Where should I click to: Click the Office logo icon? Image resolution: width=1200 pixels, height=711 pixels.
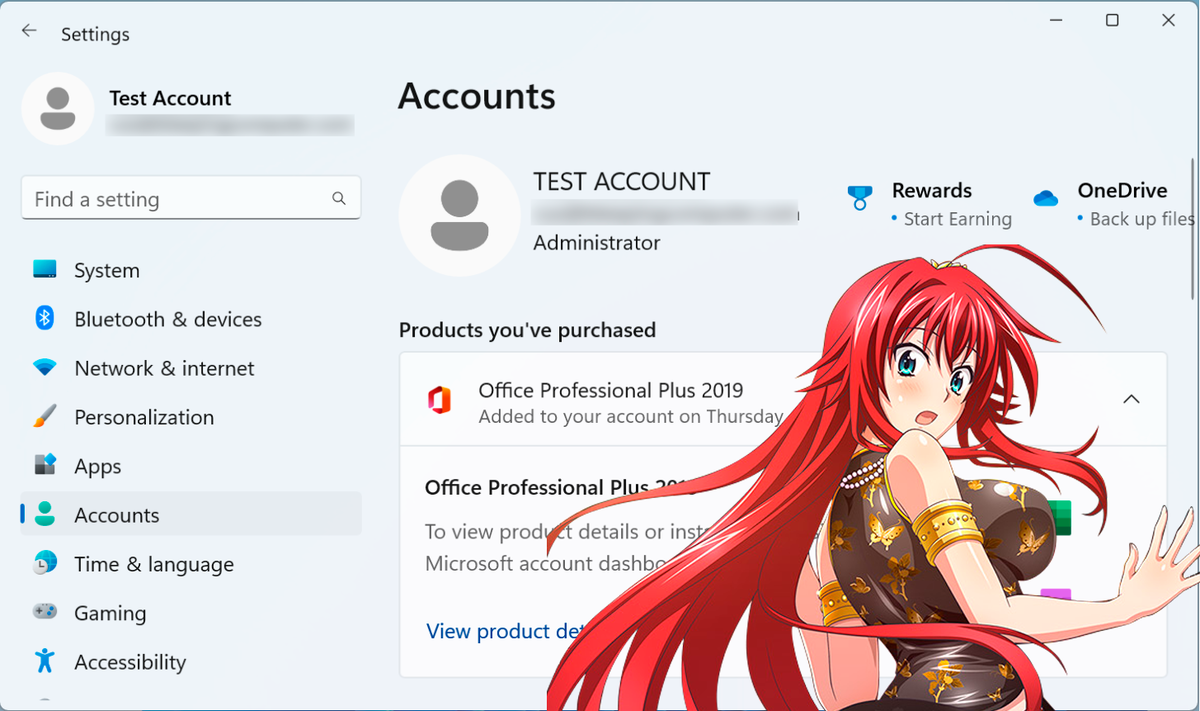click(439, 400)
